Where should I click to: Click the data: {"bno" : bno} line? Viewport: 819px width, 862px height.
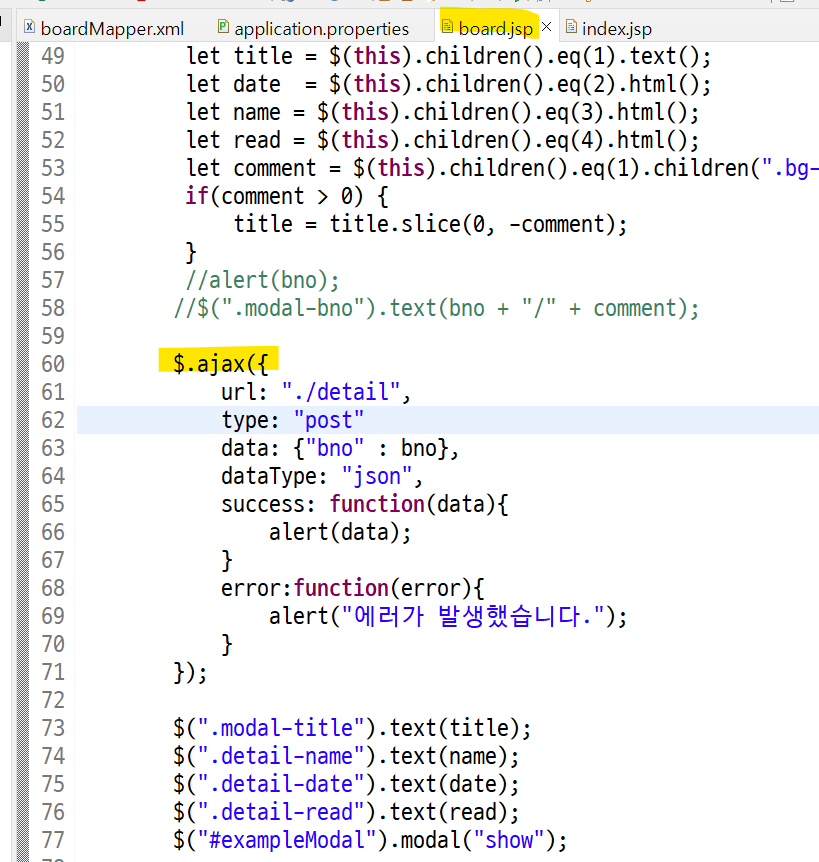340,449
